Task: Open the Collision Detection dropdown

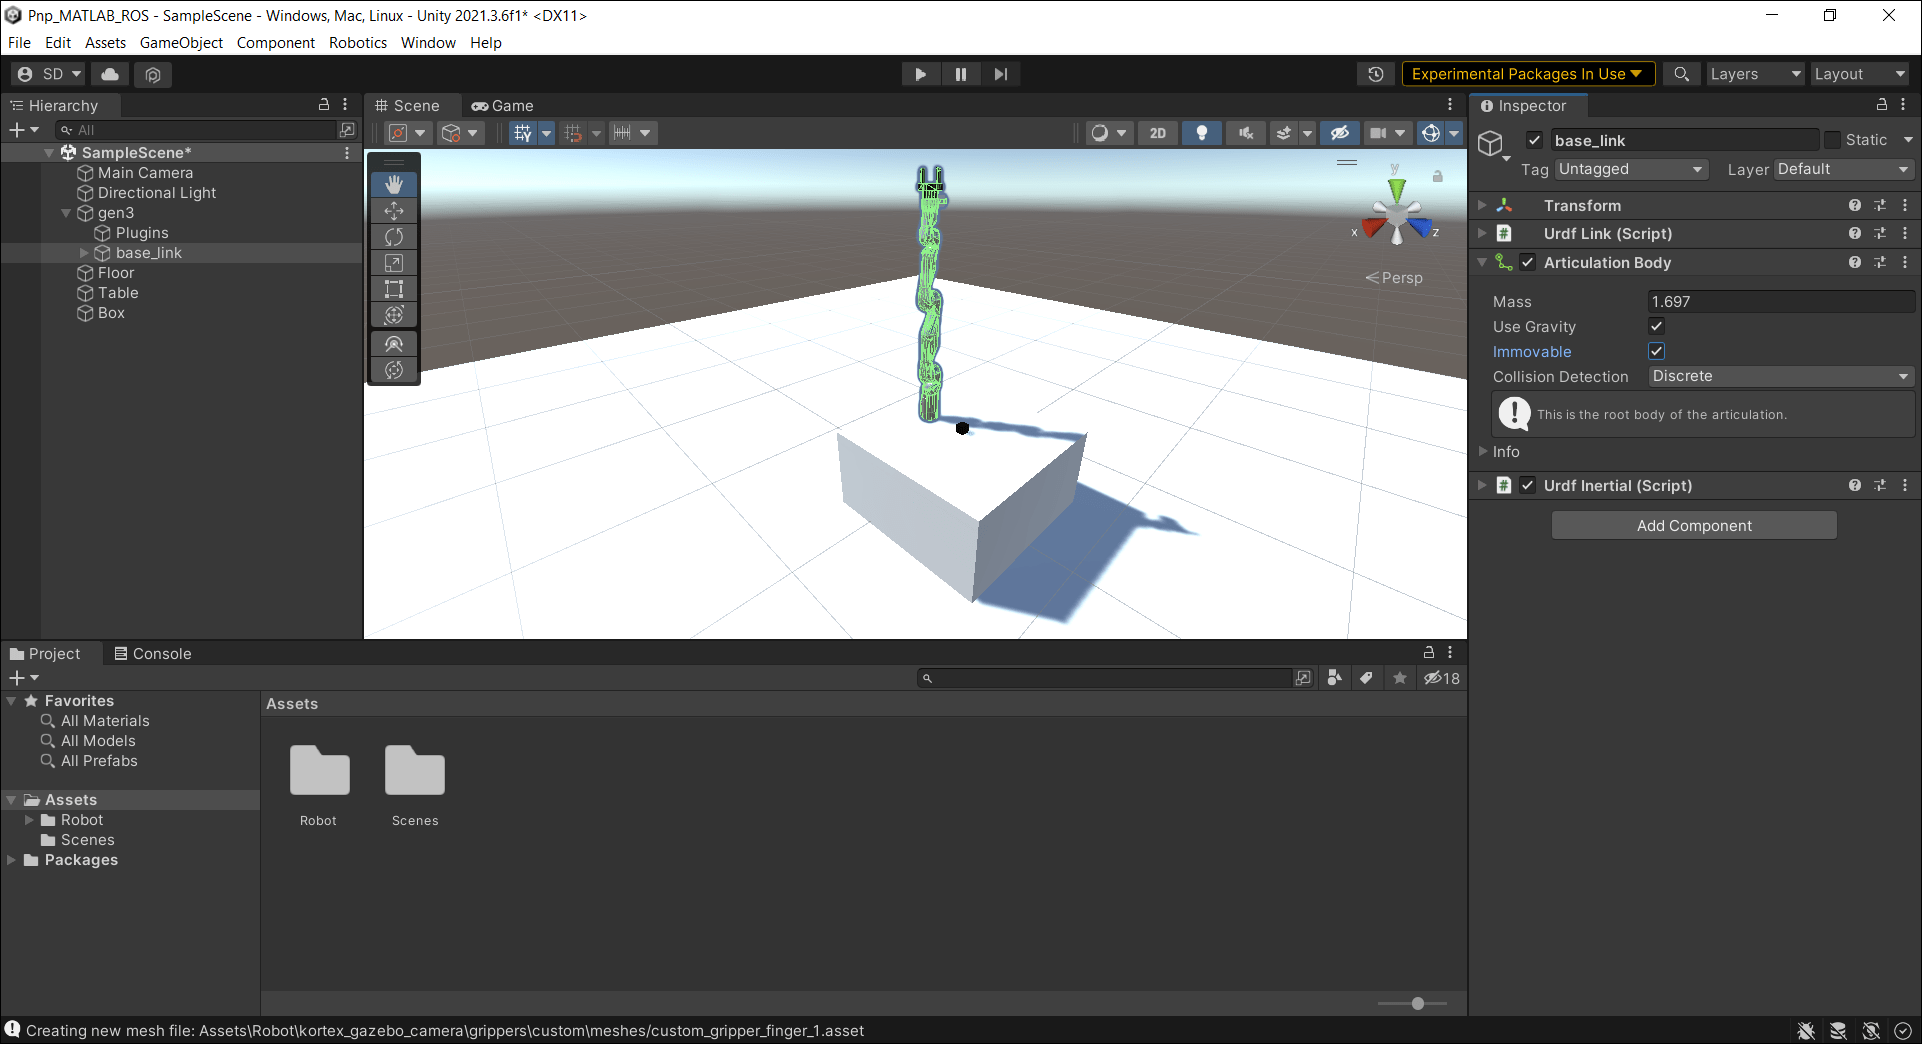Action: coord(1780,376)
